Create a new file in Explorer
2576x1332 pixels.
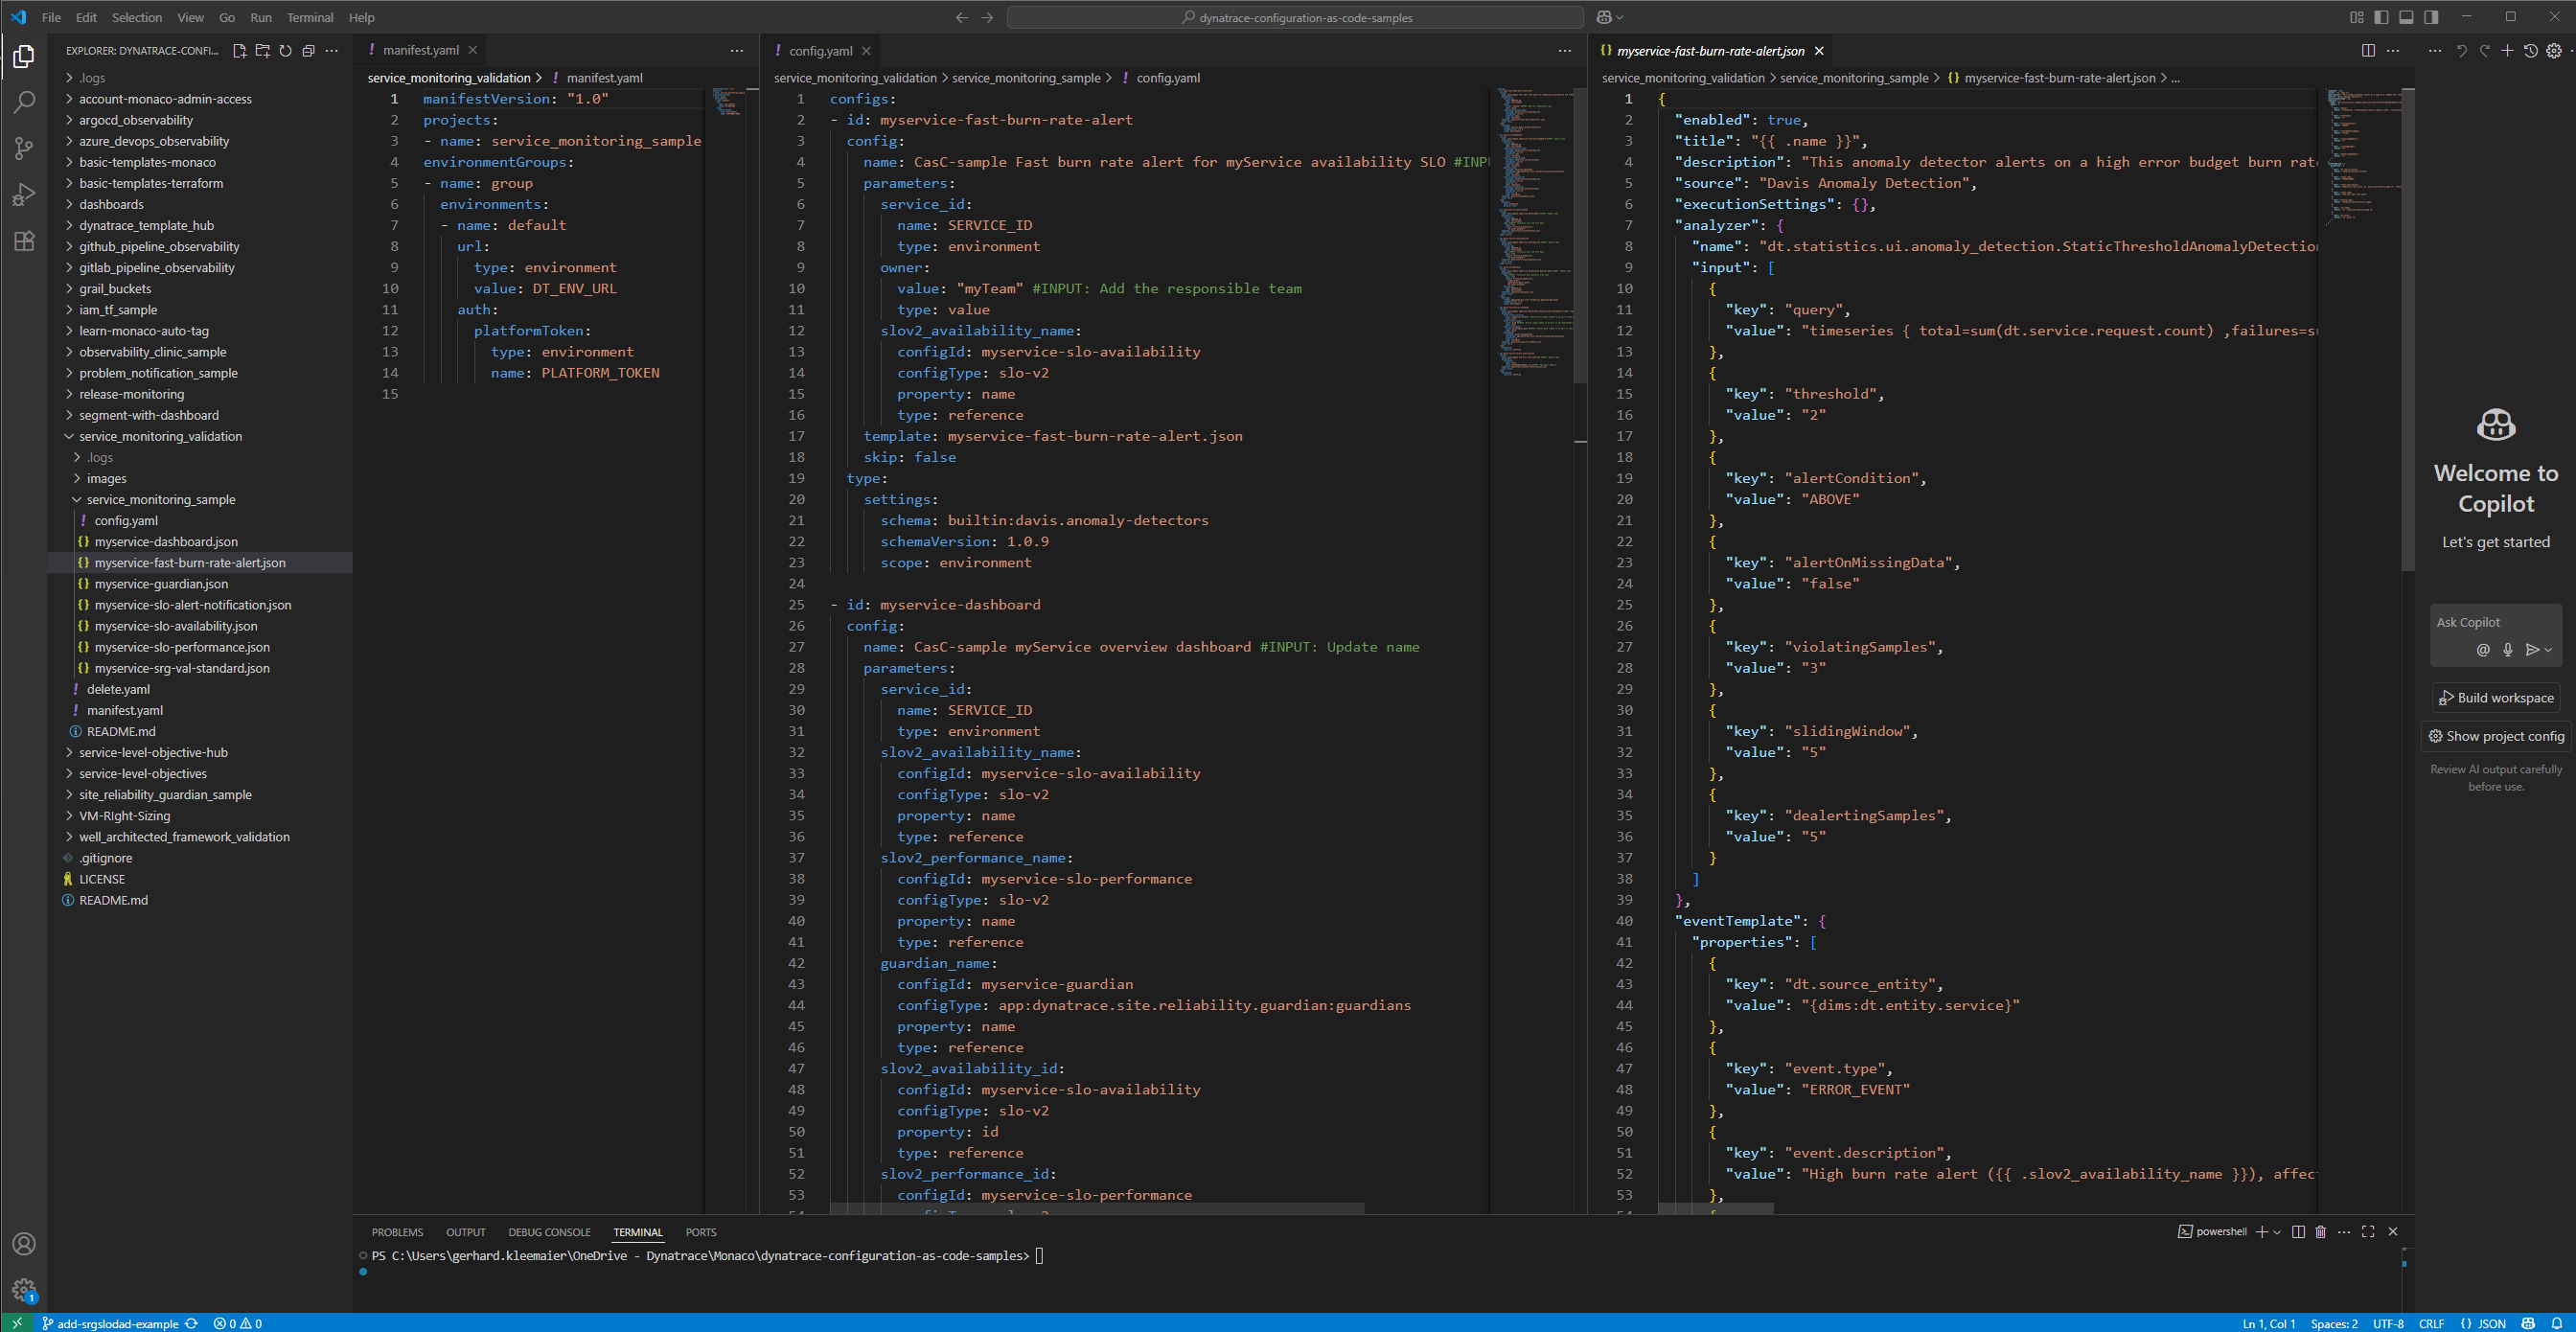click(x=239, y=50)
